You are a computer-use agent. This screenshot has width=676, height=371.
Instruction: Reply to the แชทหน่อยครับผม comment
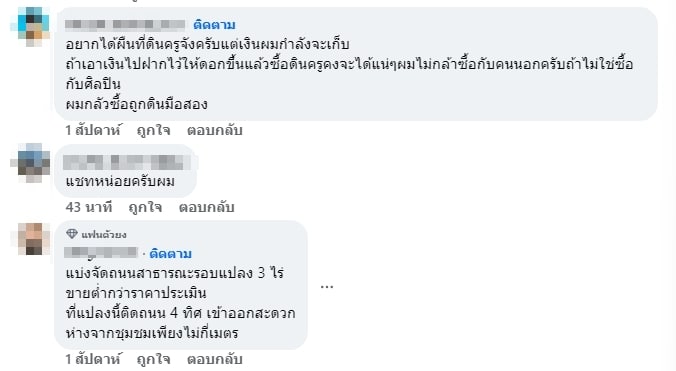click(207, 207)
